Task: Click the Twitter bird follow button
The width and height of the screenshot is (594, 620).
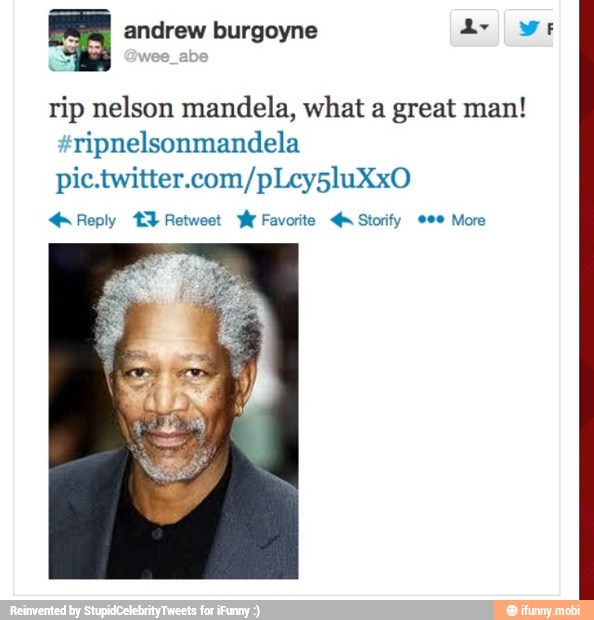Action: (529, 28)
